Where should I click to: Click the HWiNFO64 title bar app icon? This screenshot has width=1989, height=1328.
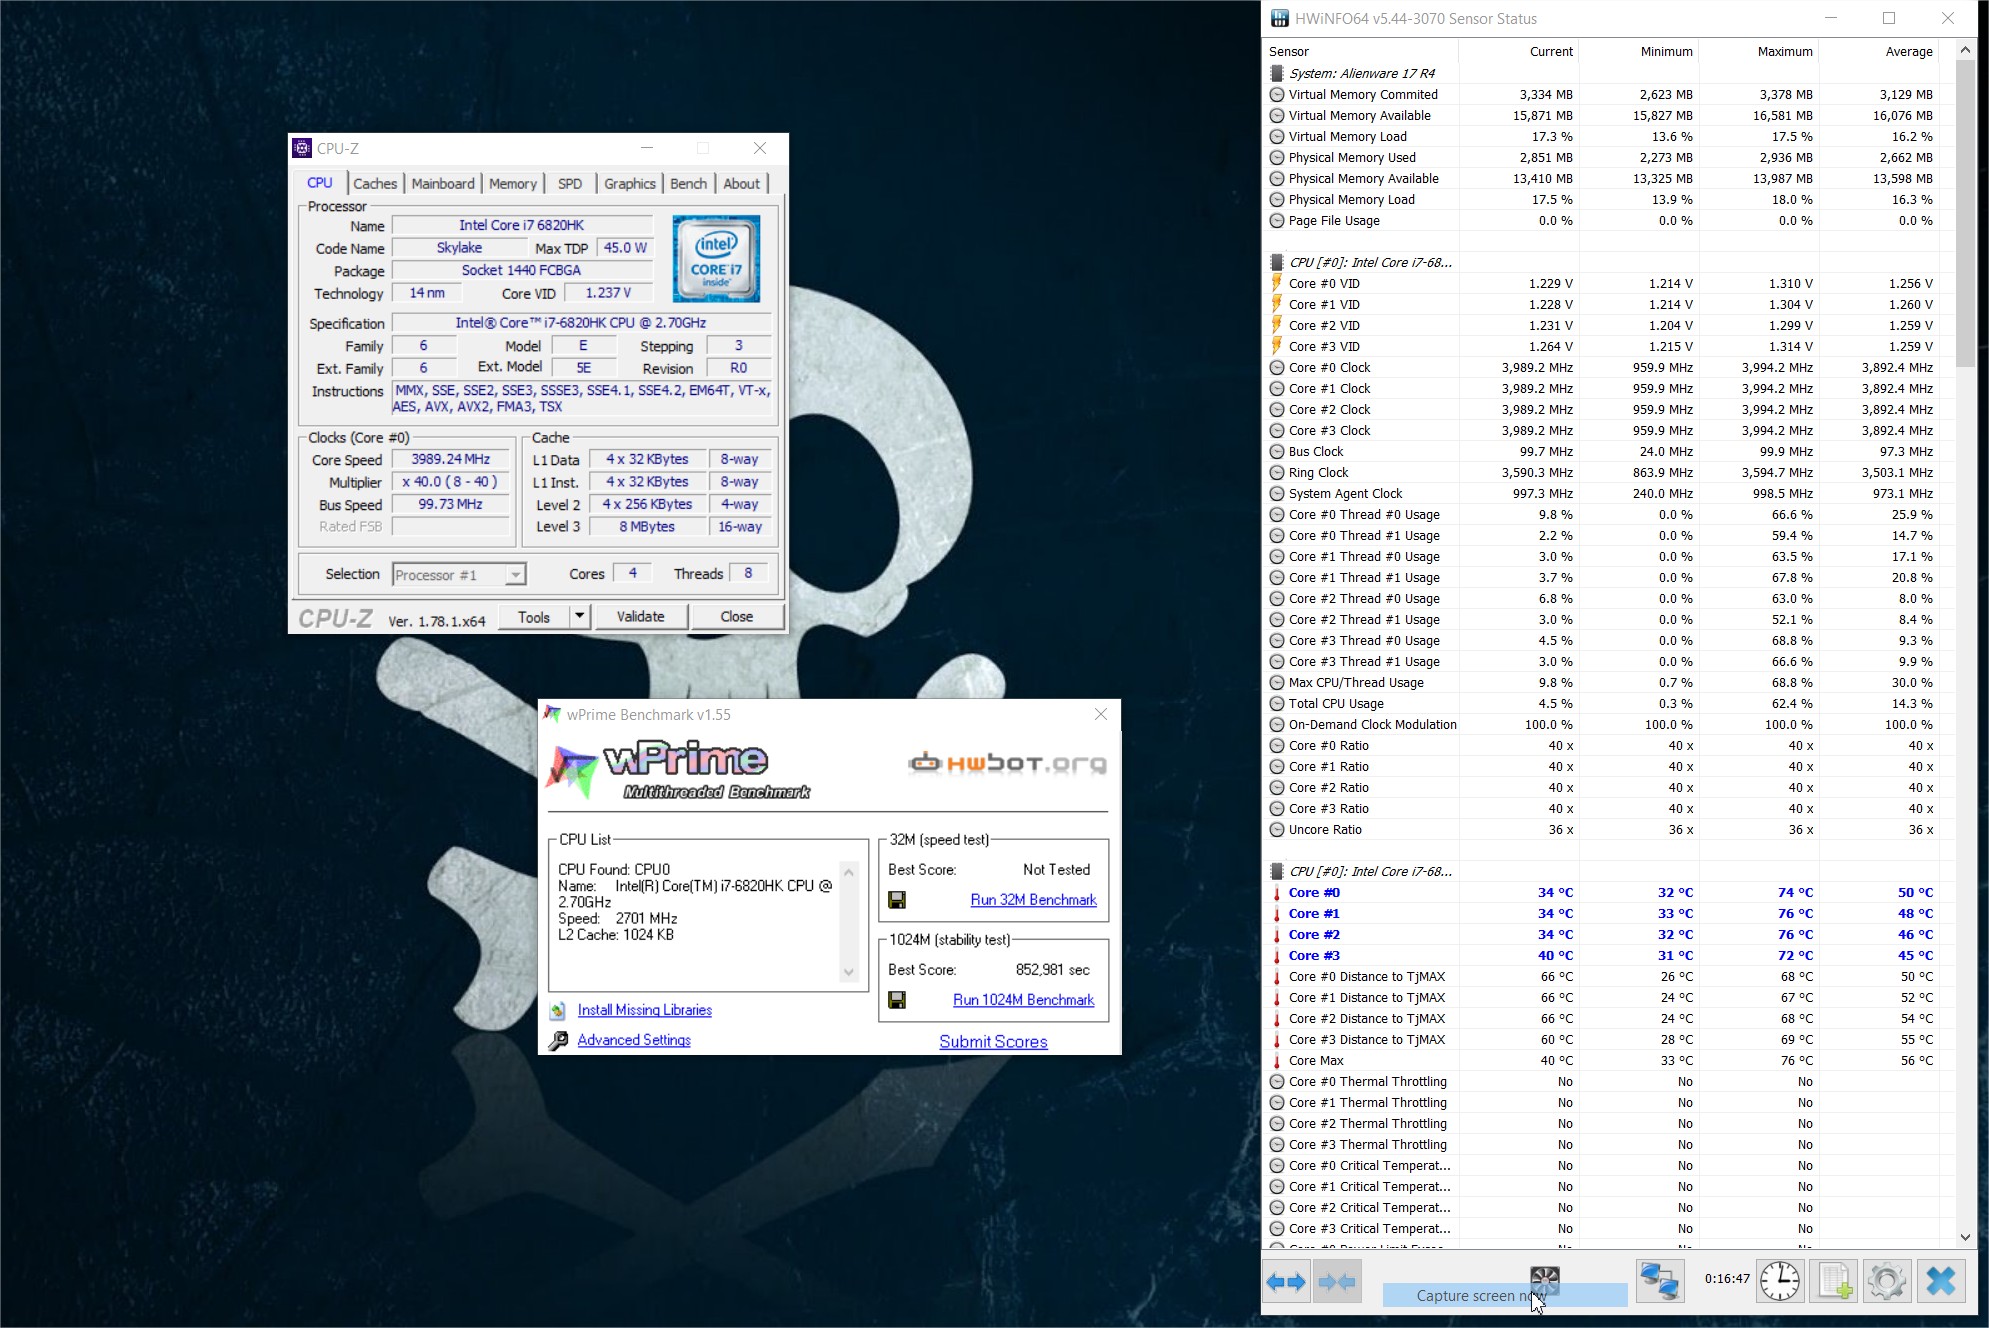(x=1280, y=18)
